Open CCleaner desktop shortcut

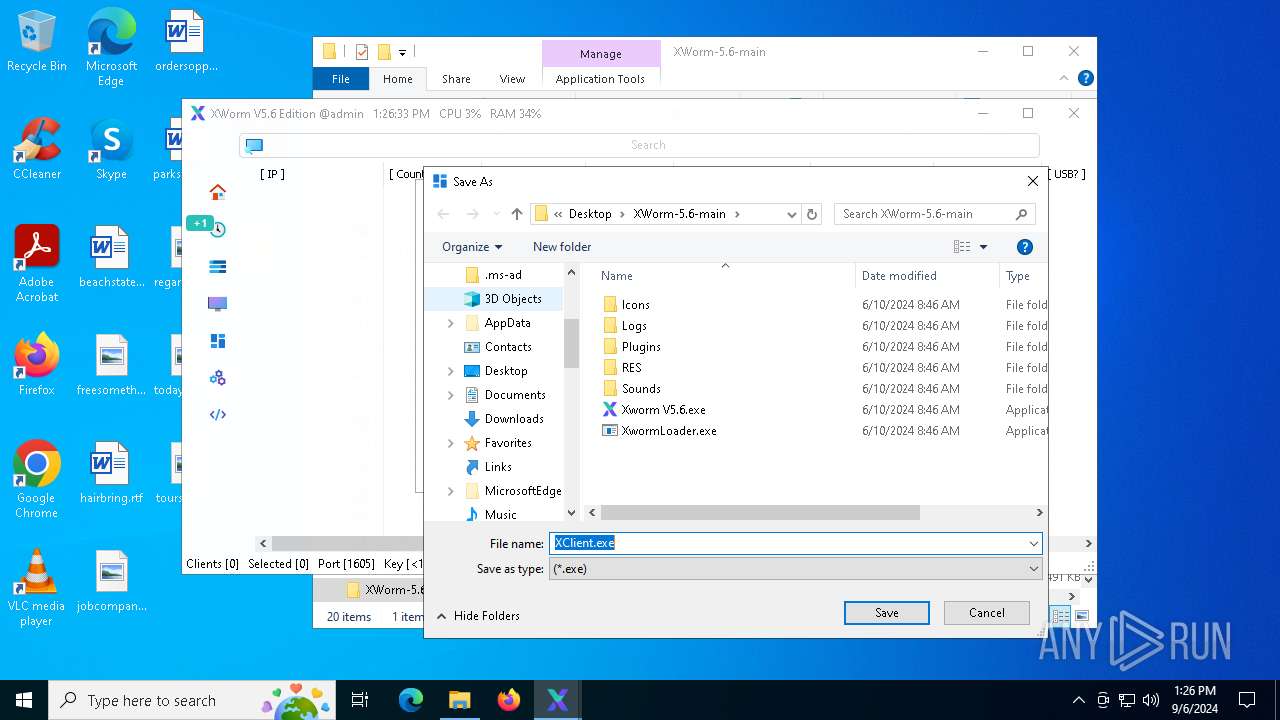coord(37,150)
